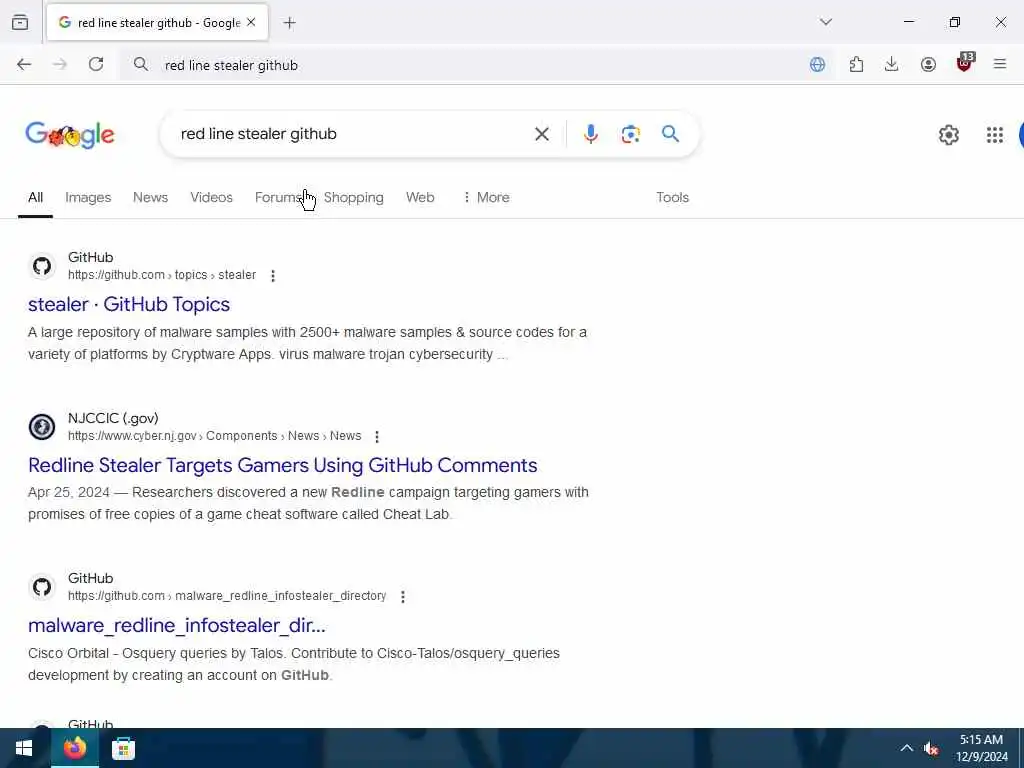Clear the Google search box
Screen dimensions: 1024x768
point(541,134)
